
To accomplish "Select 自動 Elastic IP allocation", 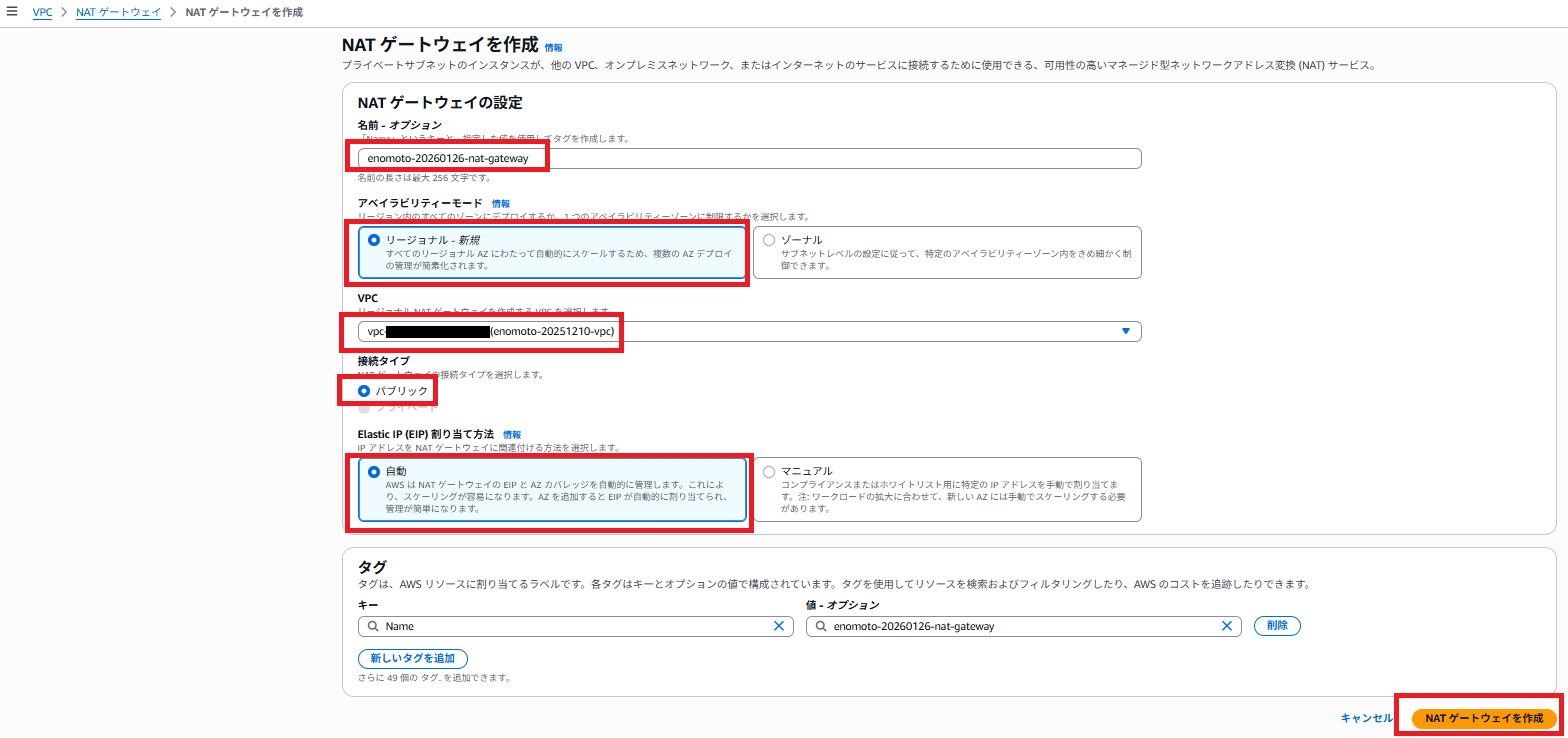I will coord(374,471).
